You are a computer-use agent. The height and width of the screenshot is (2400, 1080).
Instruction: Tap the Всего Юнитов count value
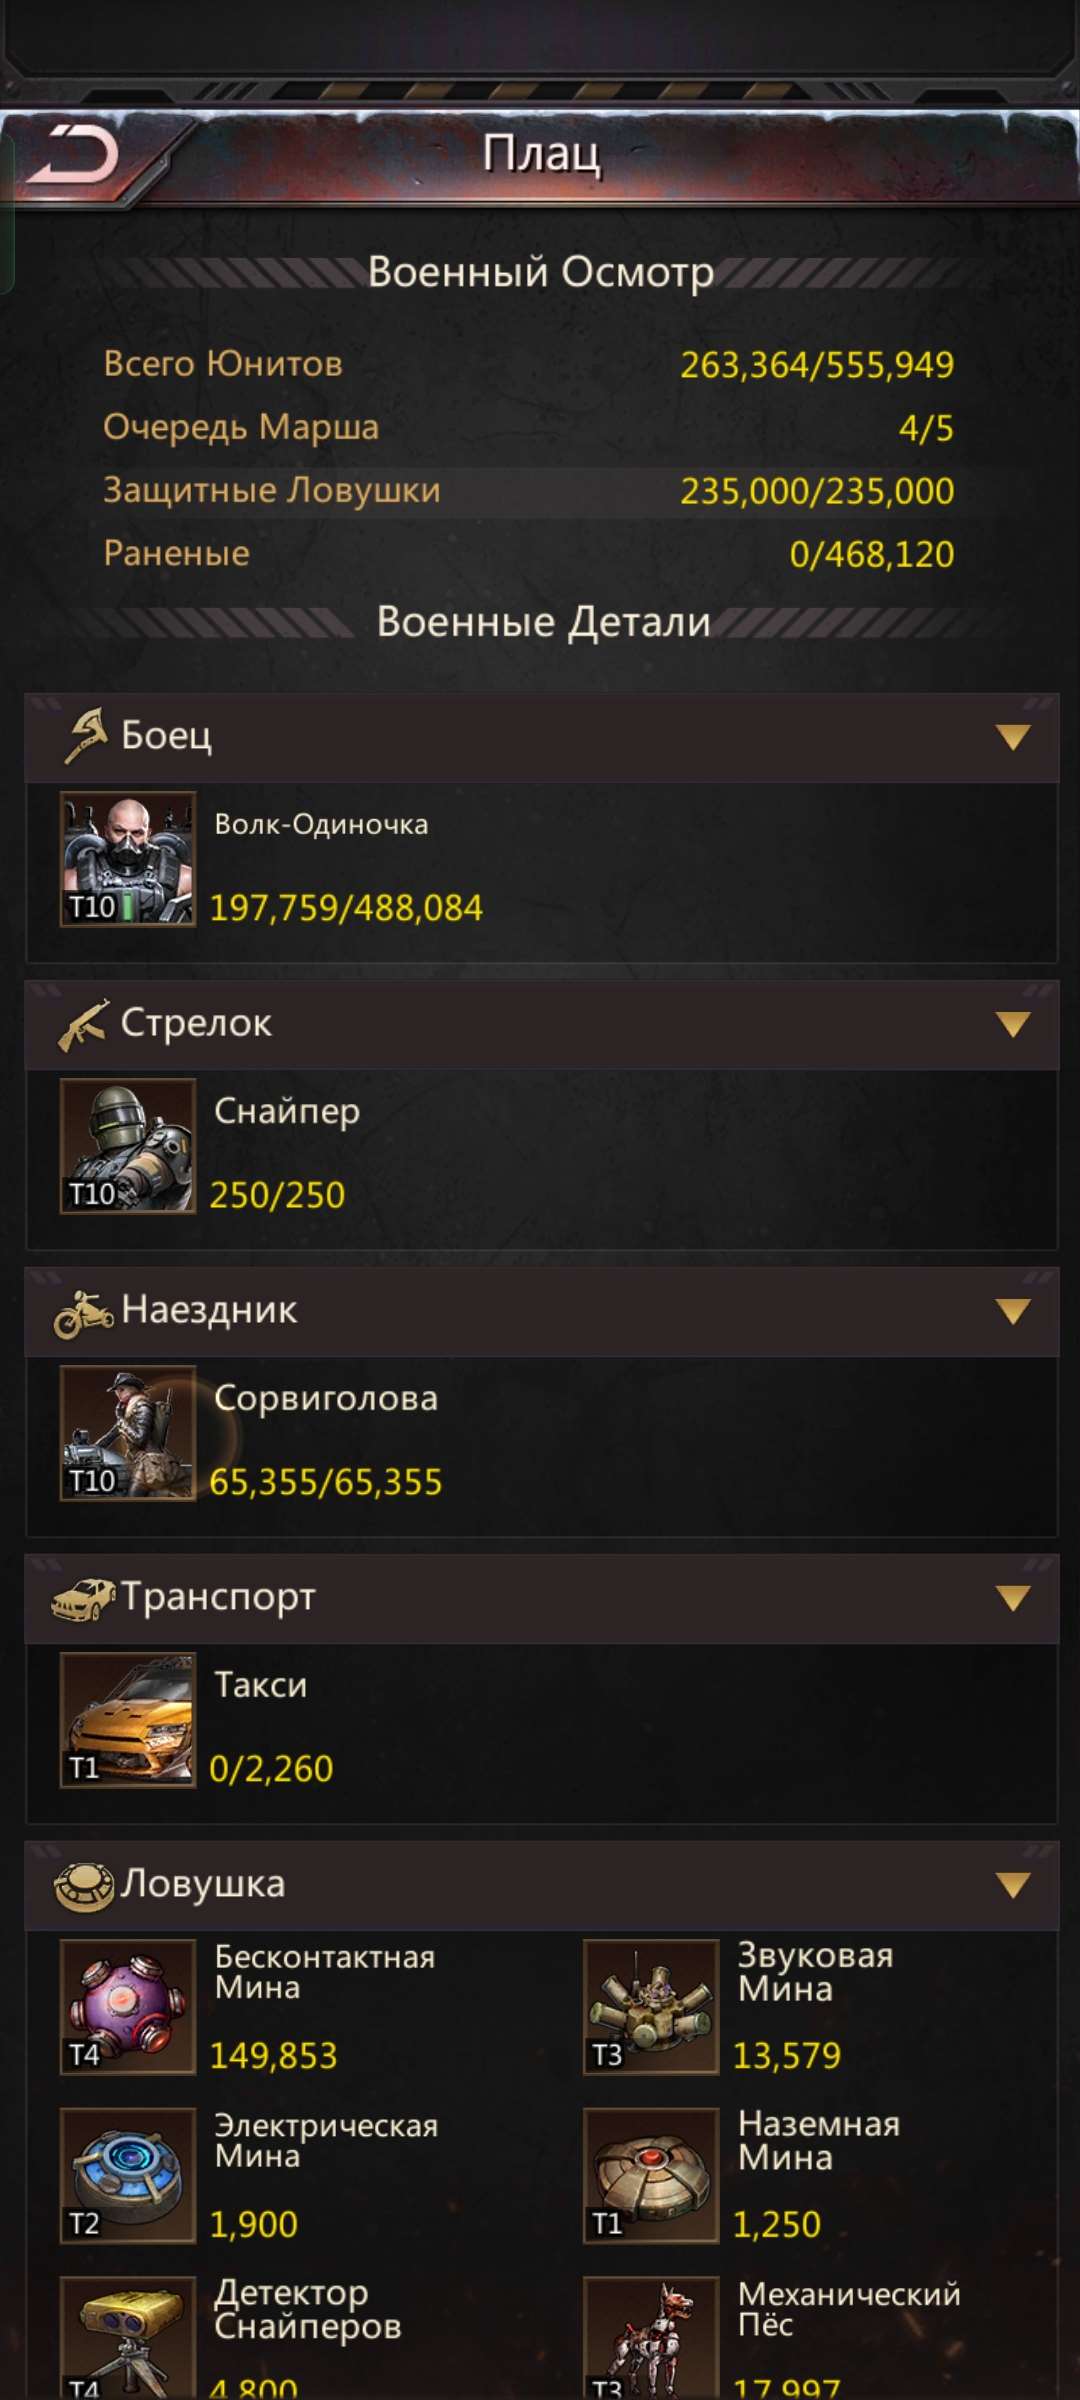point(817,365)
